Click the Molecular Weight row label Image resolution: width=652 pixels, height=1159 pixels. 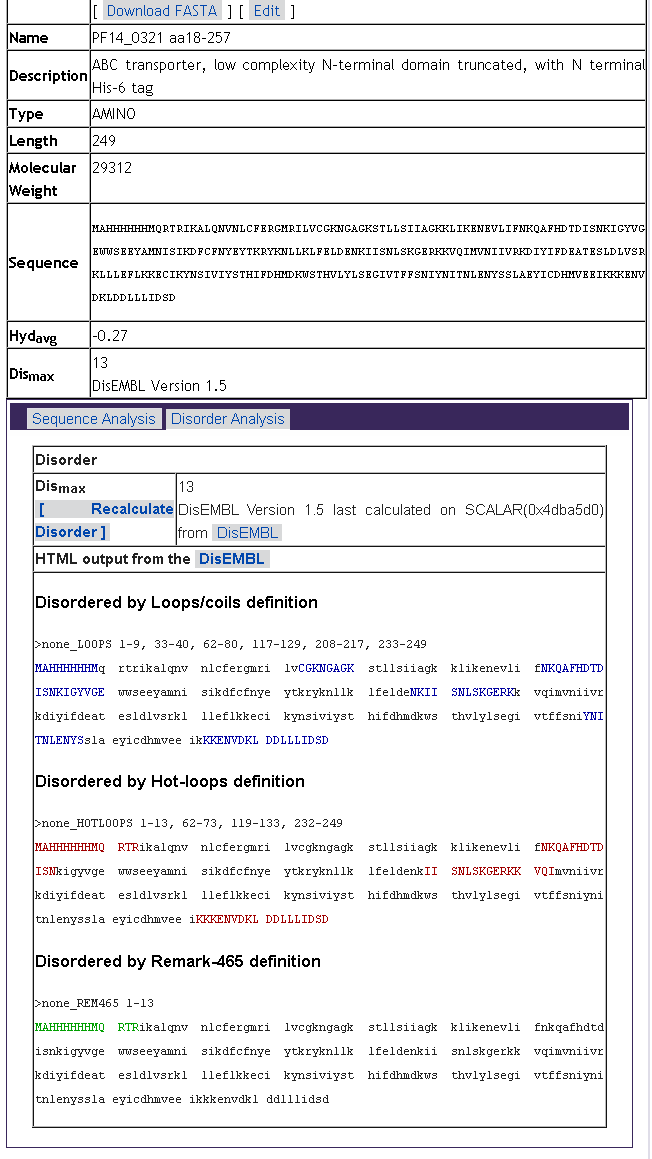click(x=43, y=179)
